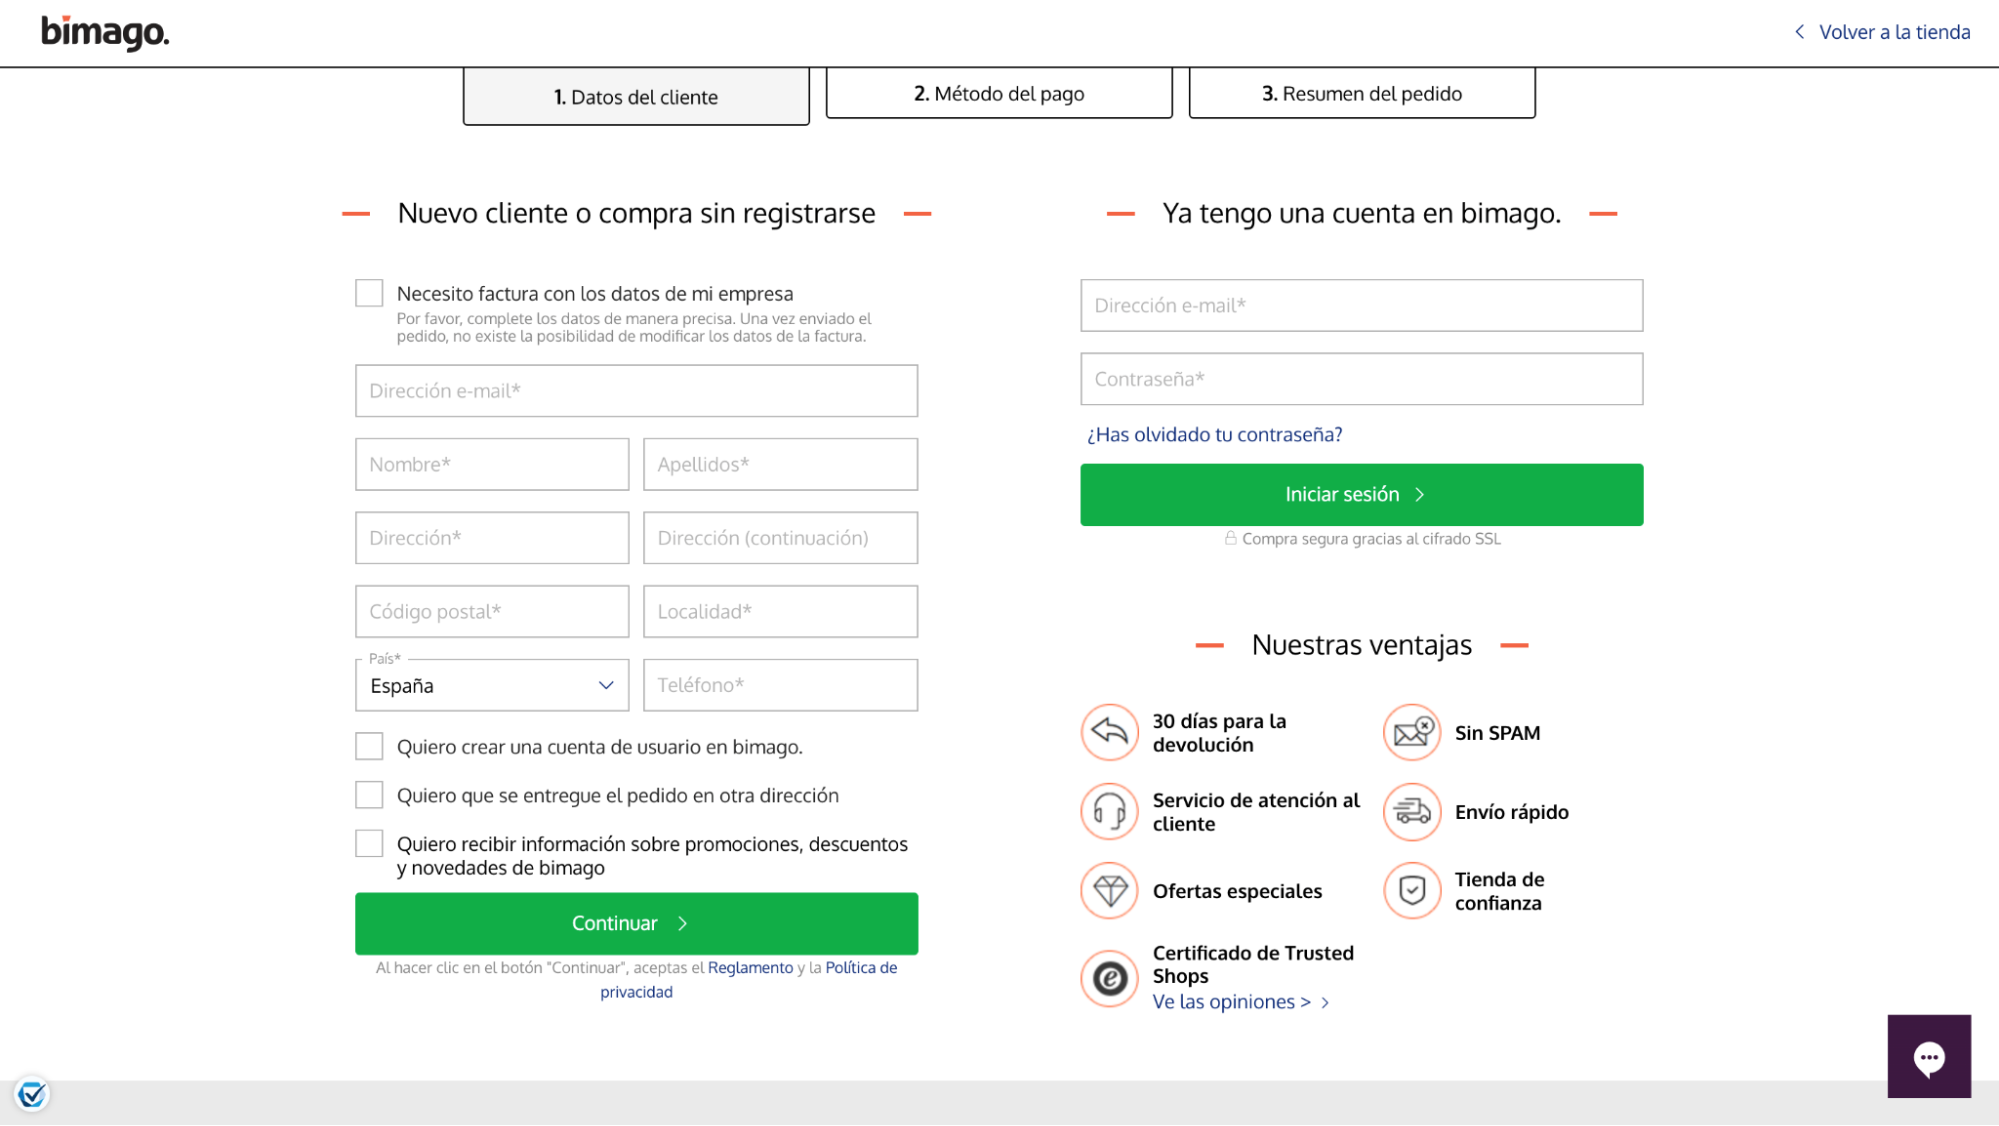The height and width of the screenshot is (1126, 1999).
Task: Click the Nuestras ventajas heading
Action: click(1361, 645)
